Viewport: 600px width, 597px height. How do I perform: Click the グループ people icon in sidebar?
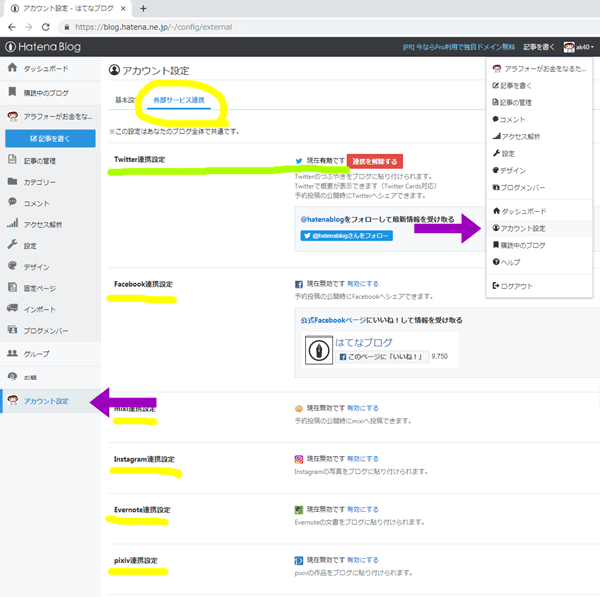(12, 353)
